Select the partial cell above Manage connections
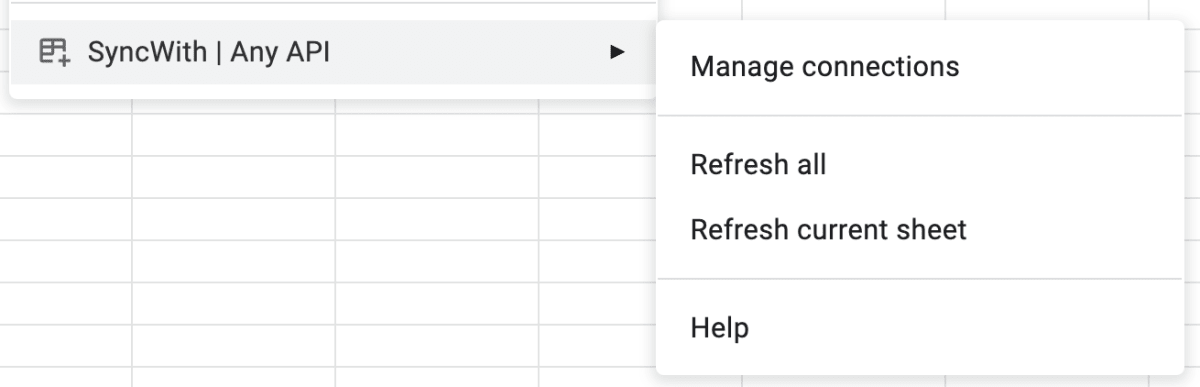 pyautogui.click(x=843, y=9)
